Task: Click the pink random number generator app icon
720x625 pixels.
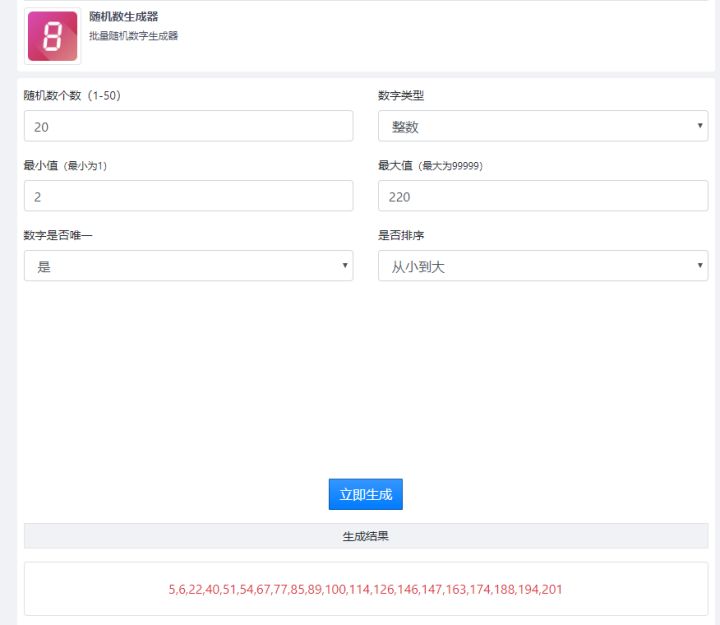Action: point(52,36)
